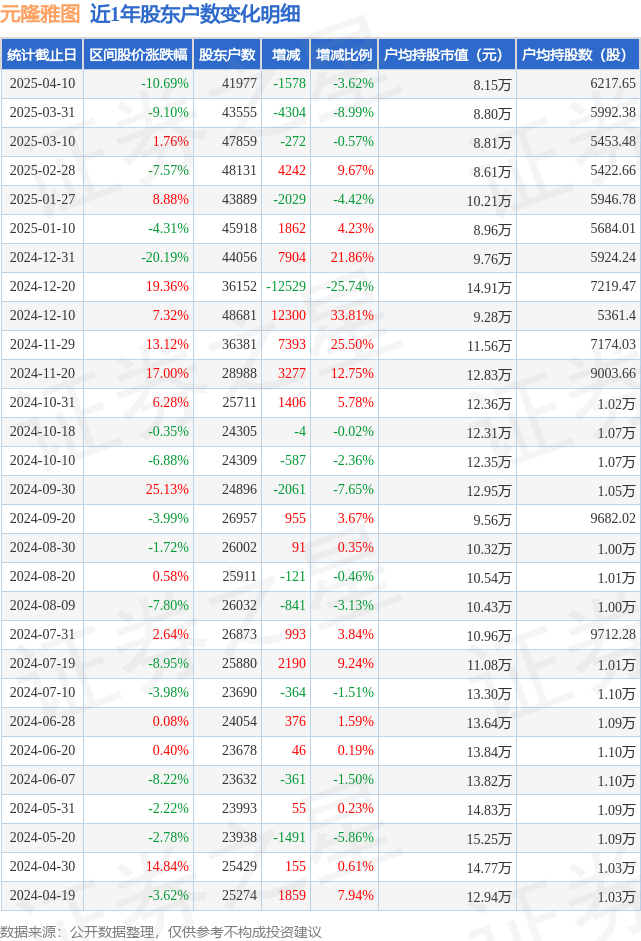641x941 pixels.
Task: Click the 统计截止日 column header
Action: 42,55
